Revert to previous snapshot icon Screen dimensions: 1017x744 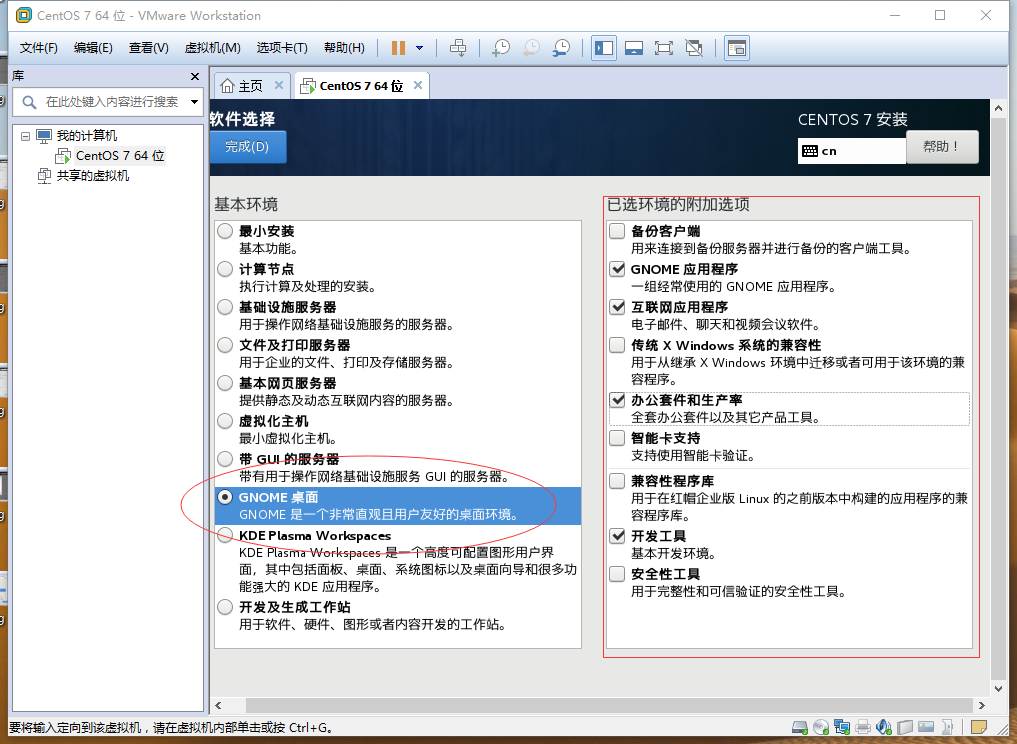click(x=531, y=48)
